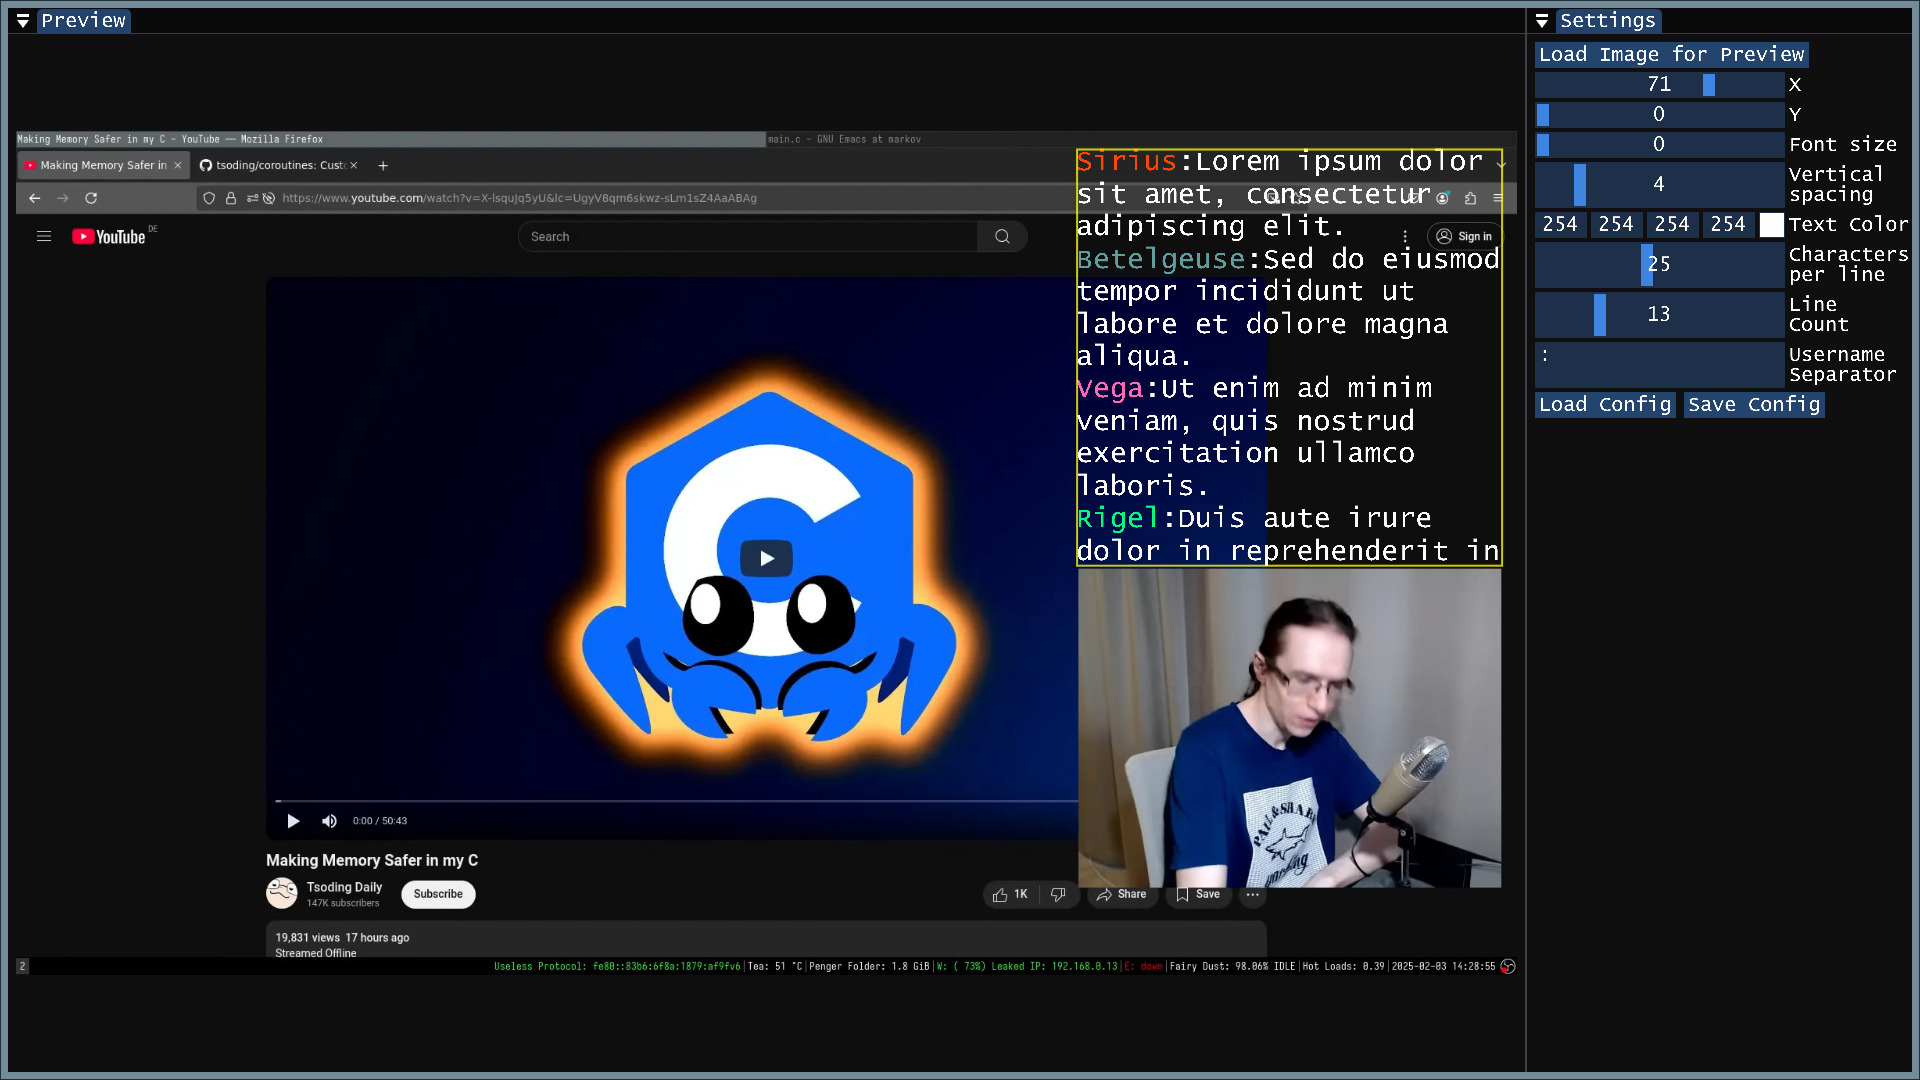1920x1080 pixels.
Task: Click the YouTube hamburger menu icon
Action: pos(44,237)
